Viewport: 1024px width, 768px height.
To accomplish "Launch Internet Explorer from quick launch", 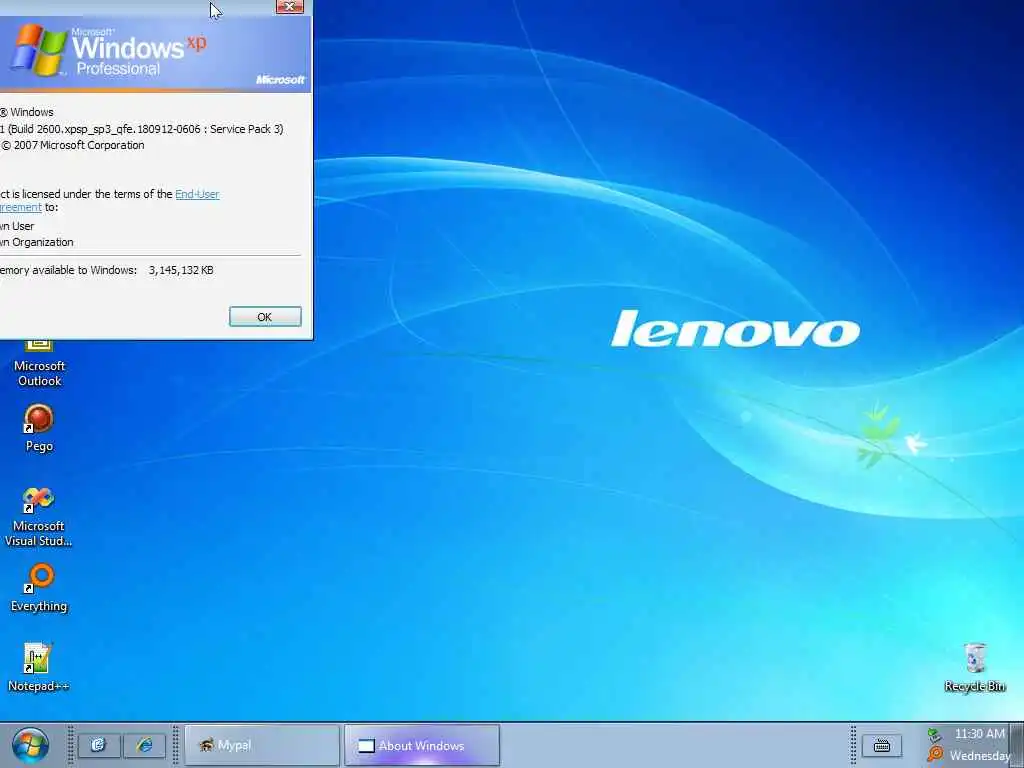I will tap(144, 745).
